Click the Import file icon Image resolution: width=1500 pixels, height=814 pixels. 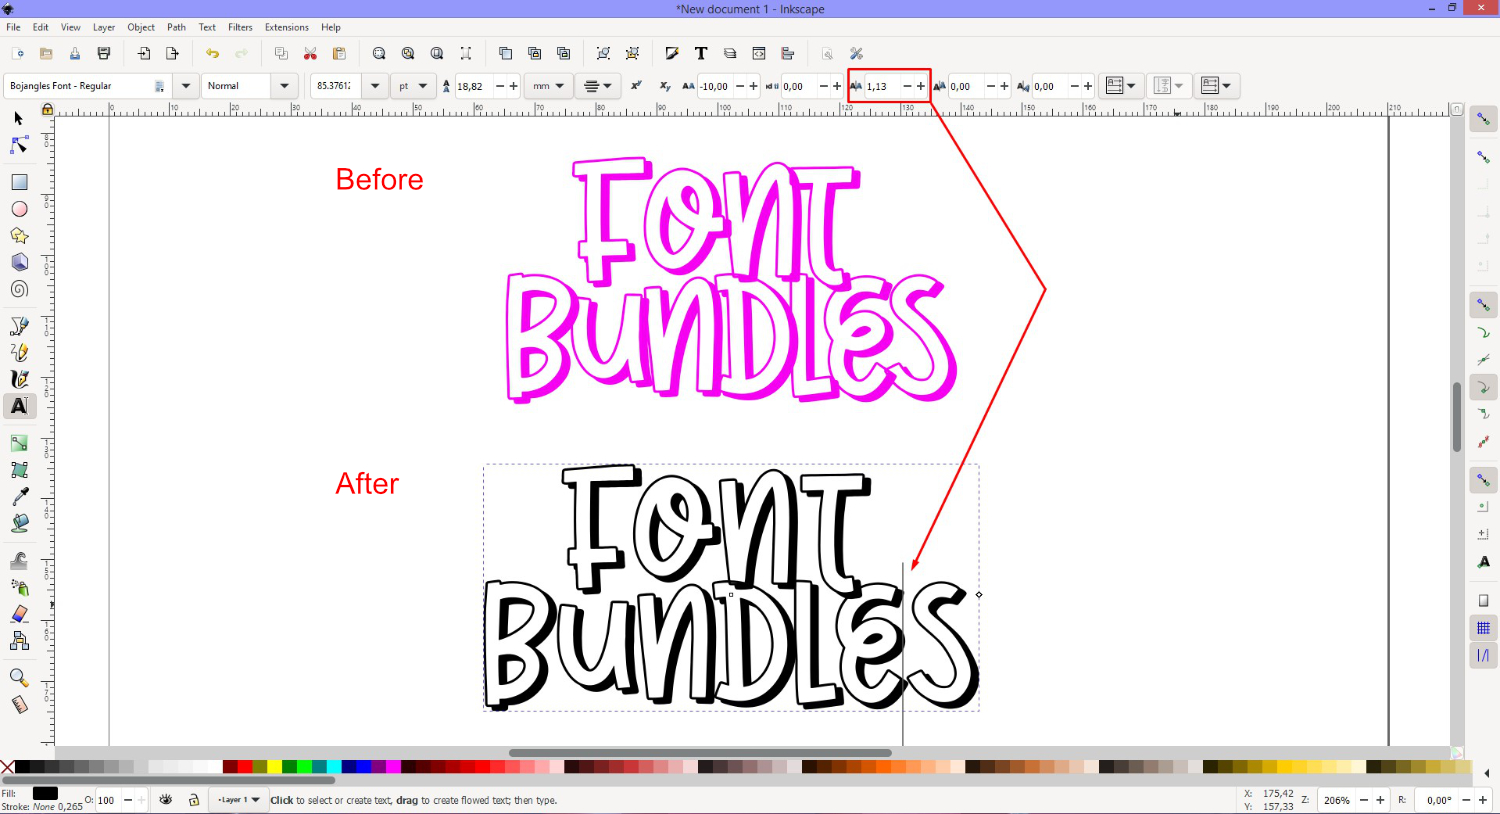click(144, 54)
